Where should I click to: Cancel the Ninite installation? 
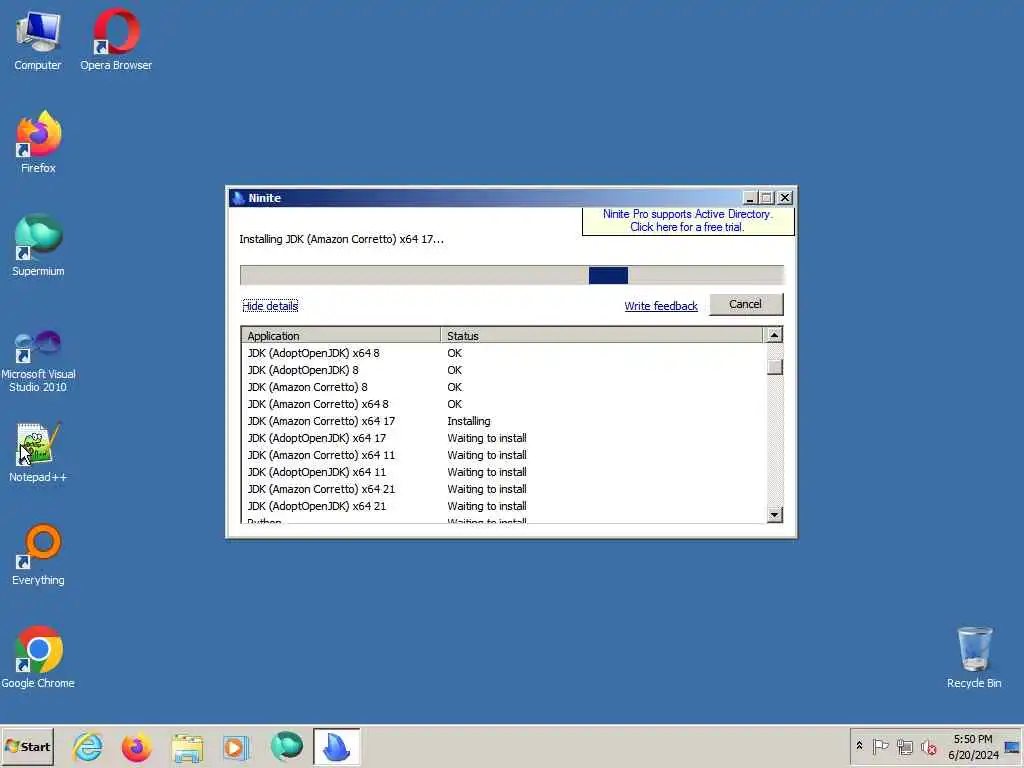[x=746, y=304]
